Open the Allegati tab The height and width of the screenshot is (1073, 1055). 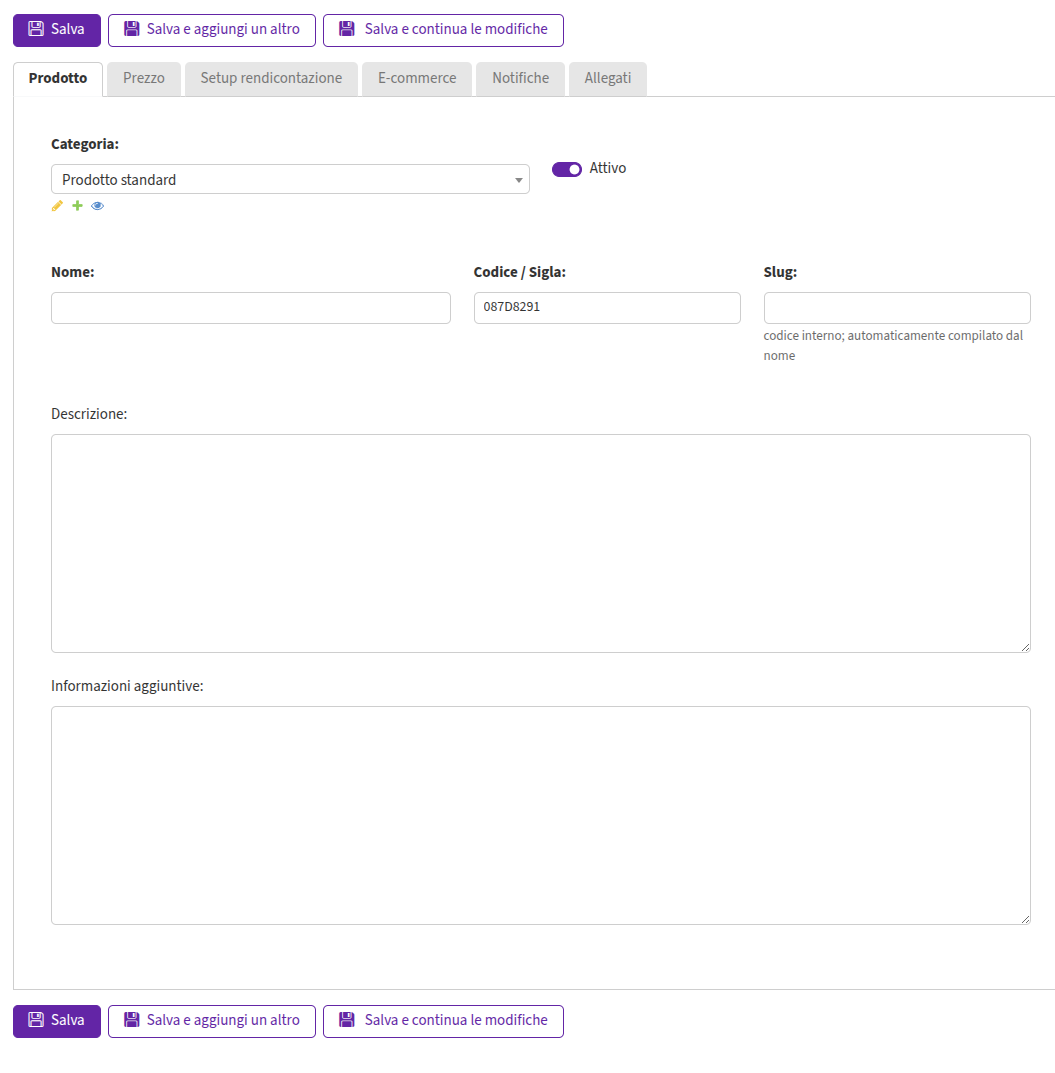608,79
